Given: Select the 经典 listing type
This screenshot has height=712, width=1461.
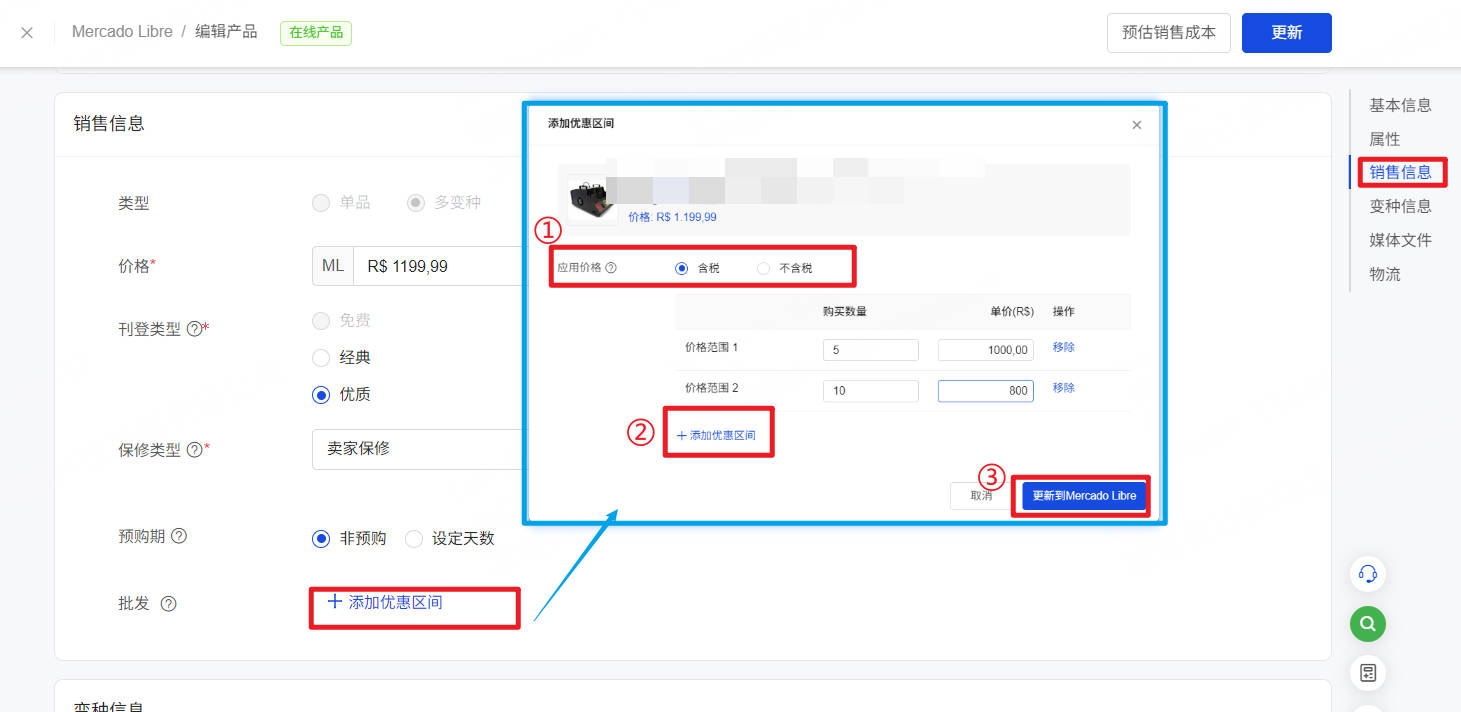Looking at the screenshot, I should pos(321,358).
